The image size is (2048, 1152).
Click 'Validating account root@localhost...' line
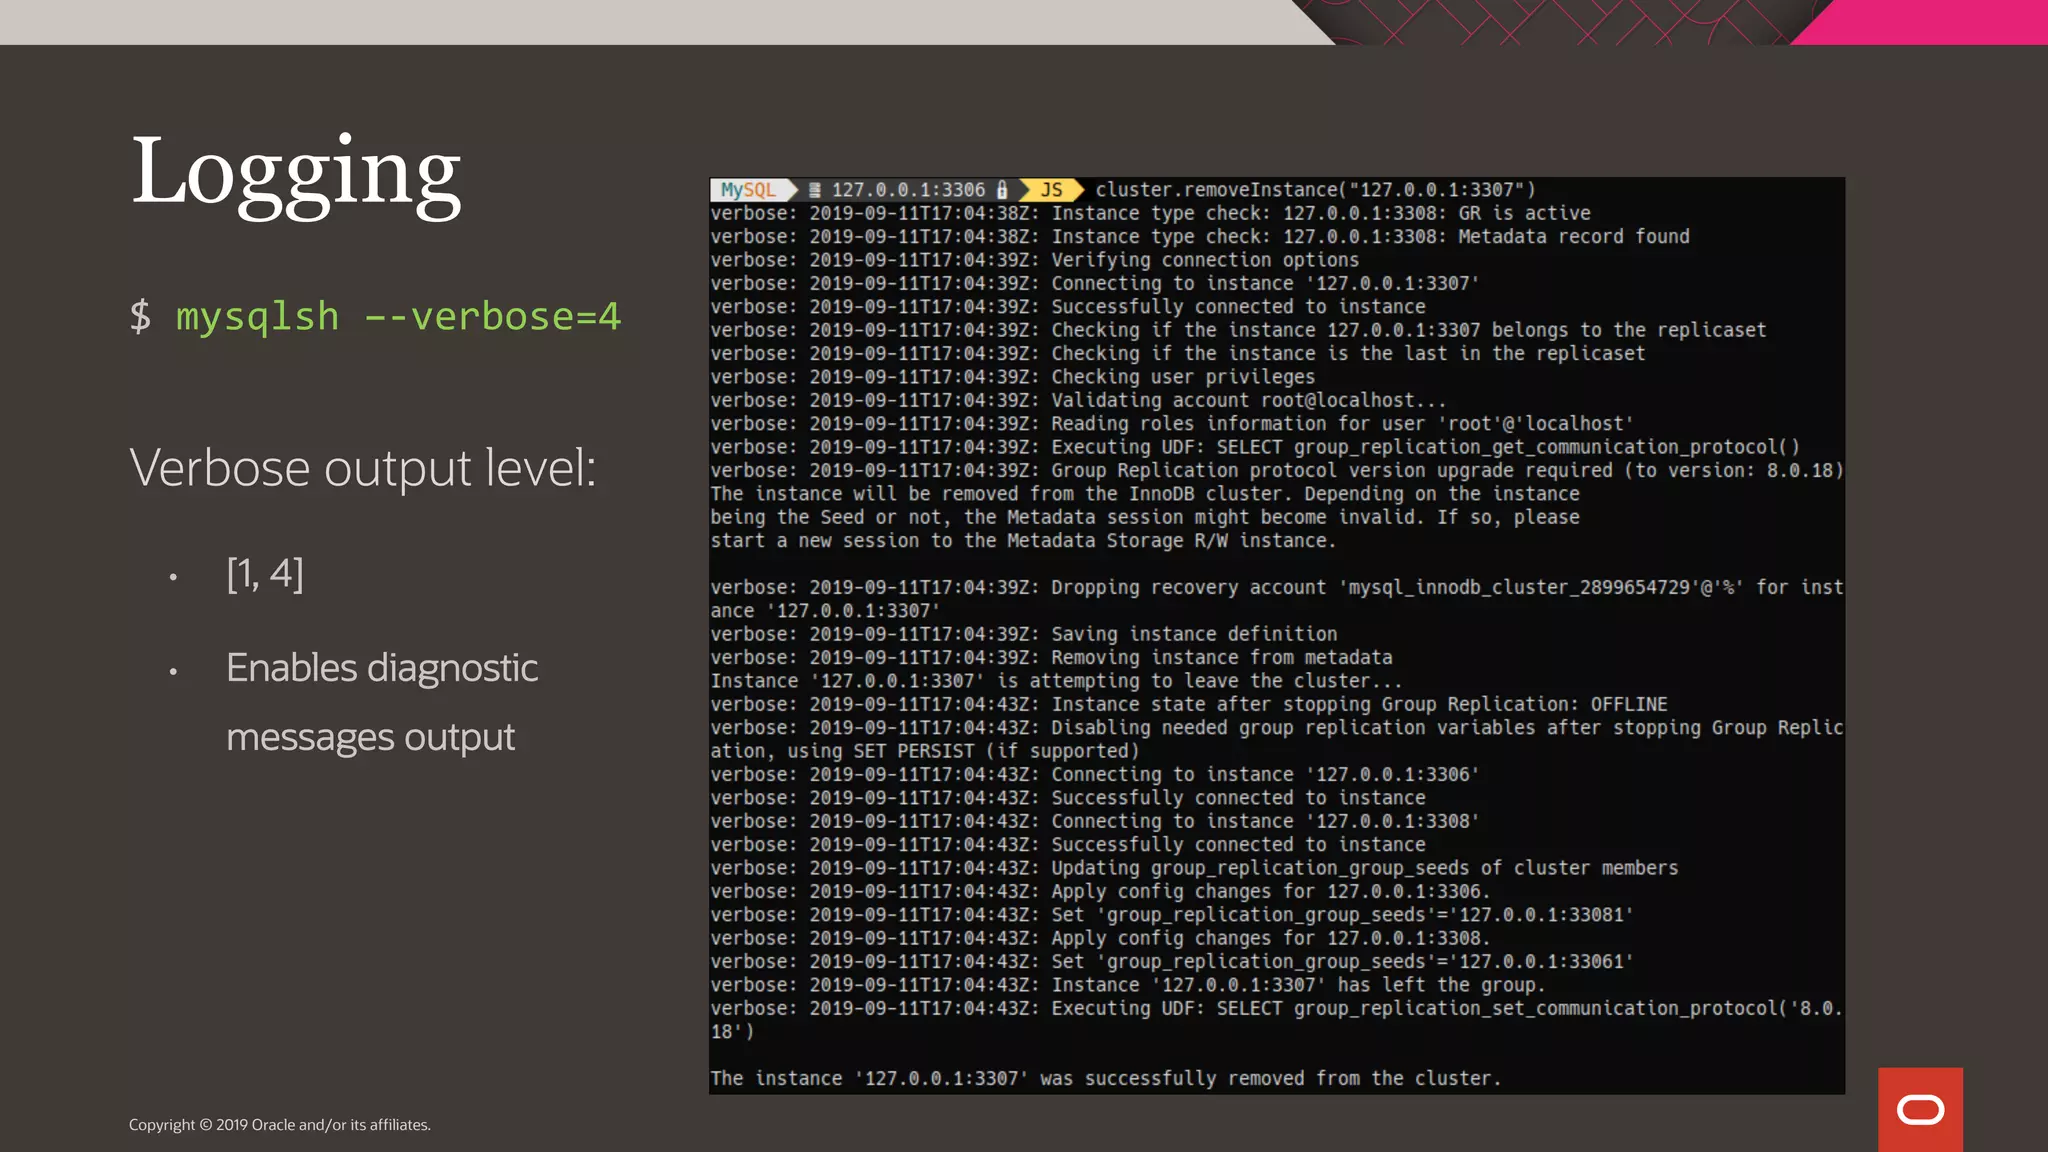tap(1078, 401)
